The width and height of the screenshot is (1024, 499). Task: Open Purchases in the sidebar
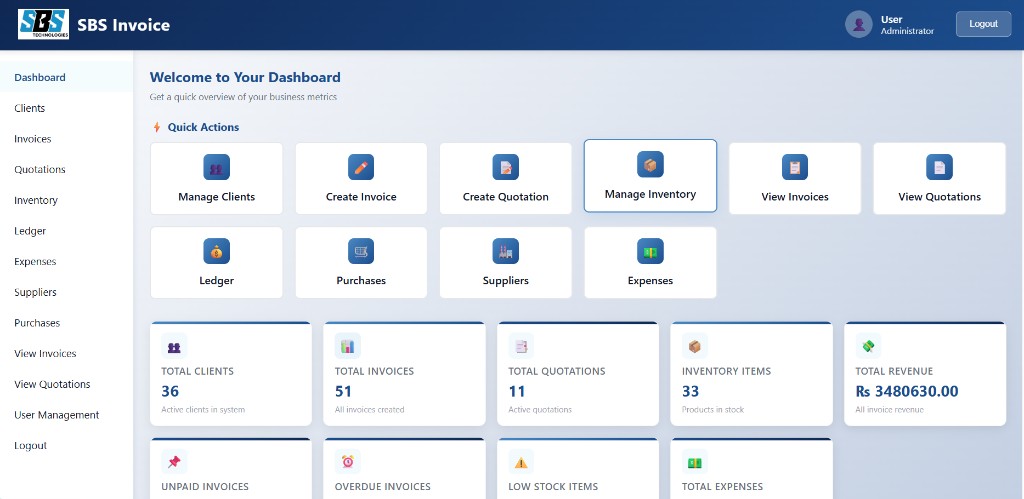[67, 323]
